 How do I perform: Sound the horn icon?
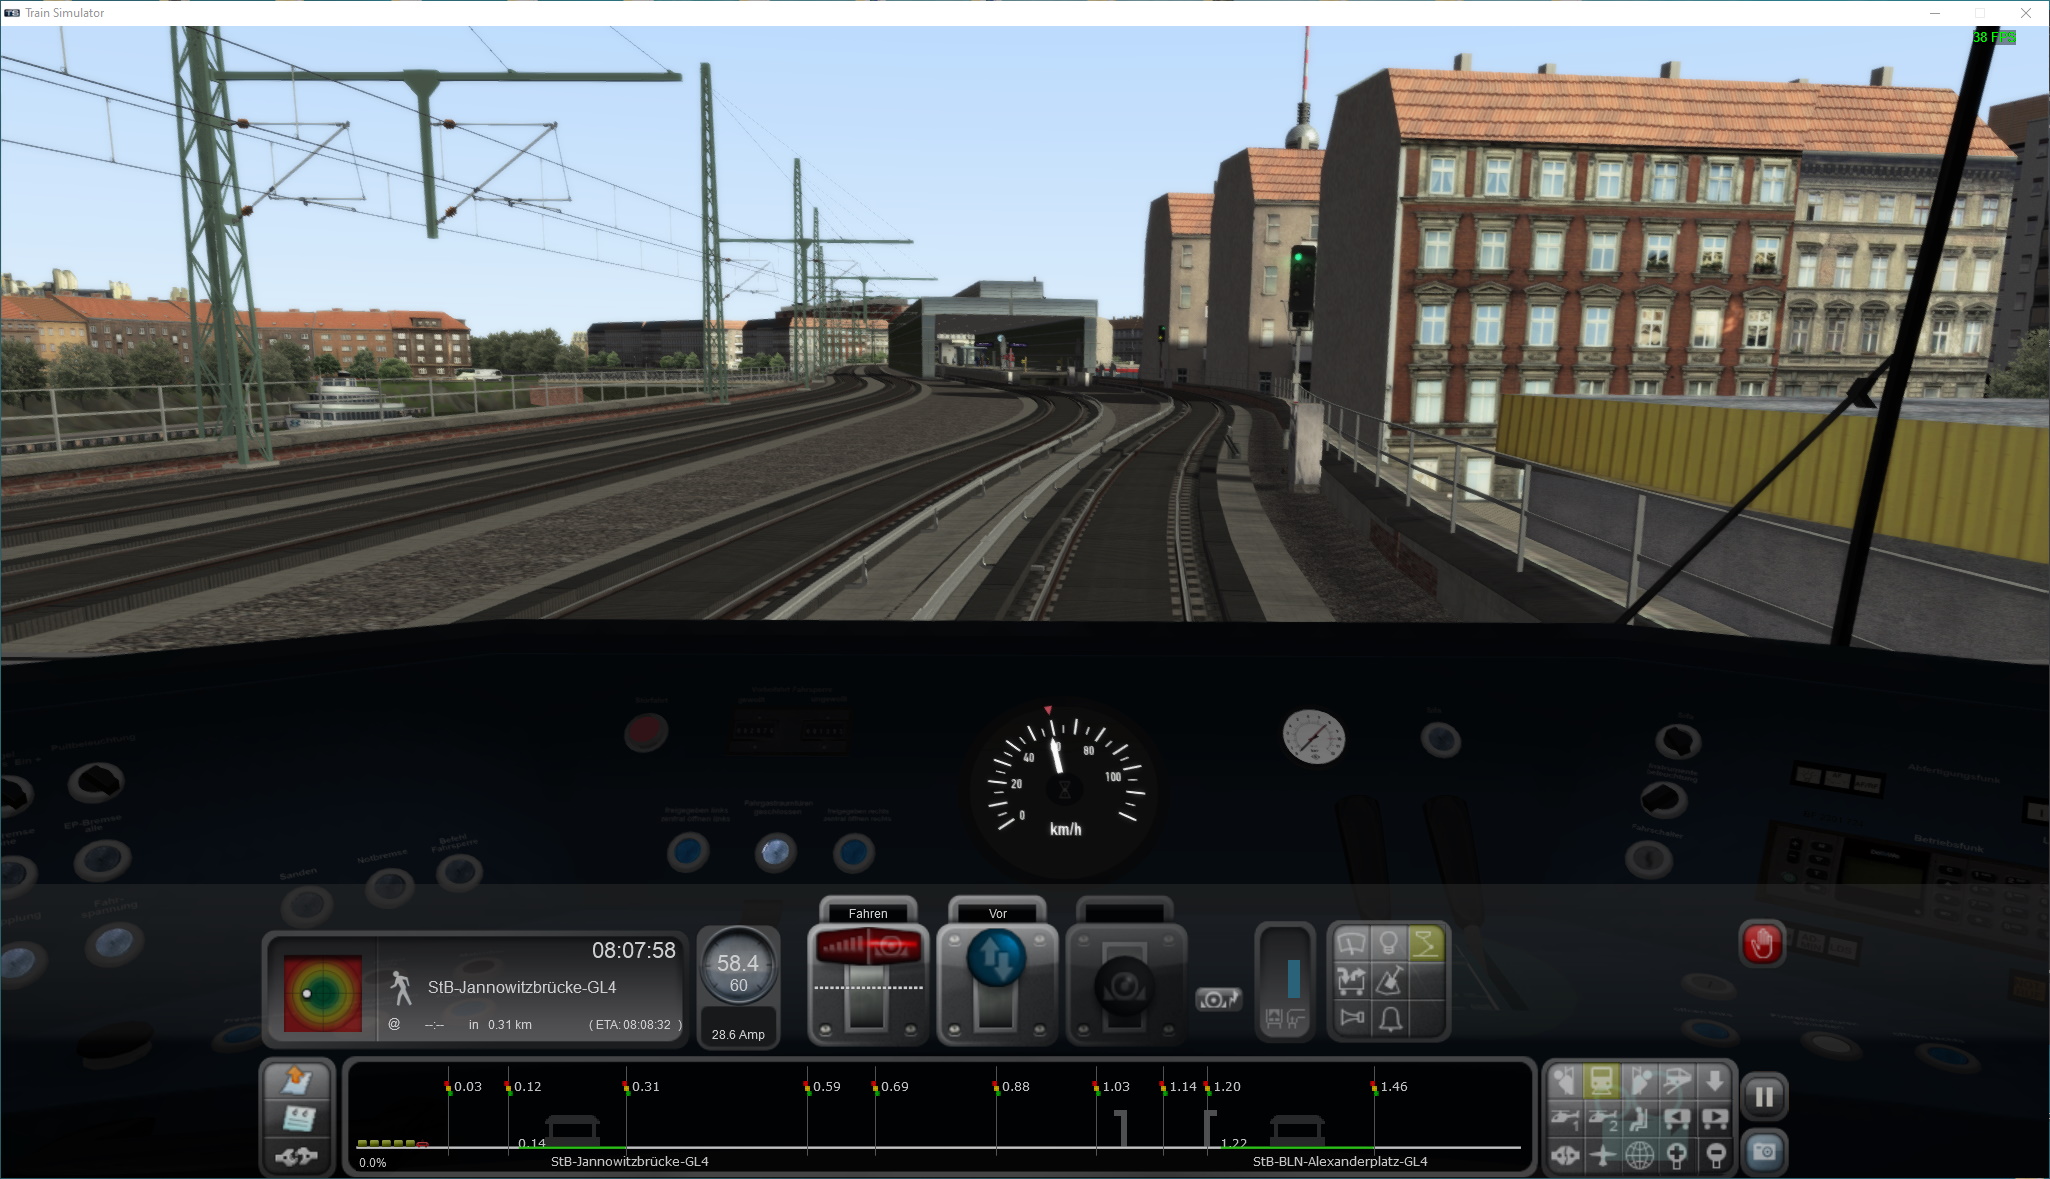tap(1351, 1018)
